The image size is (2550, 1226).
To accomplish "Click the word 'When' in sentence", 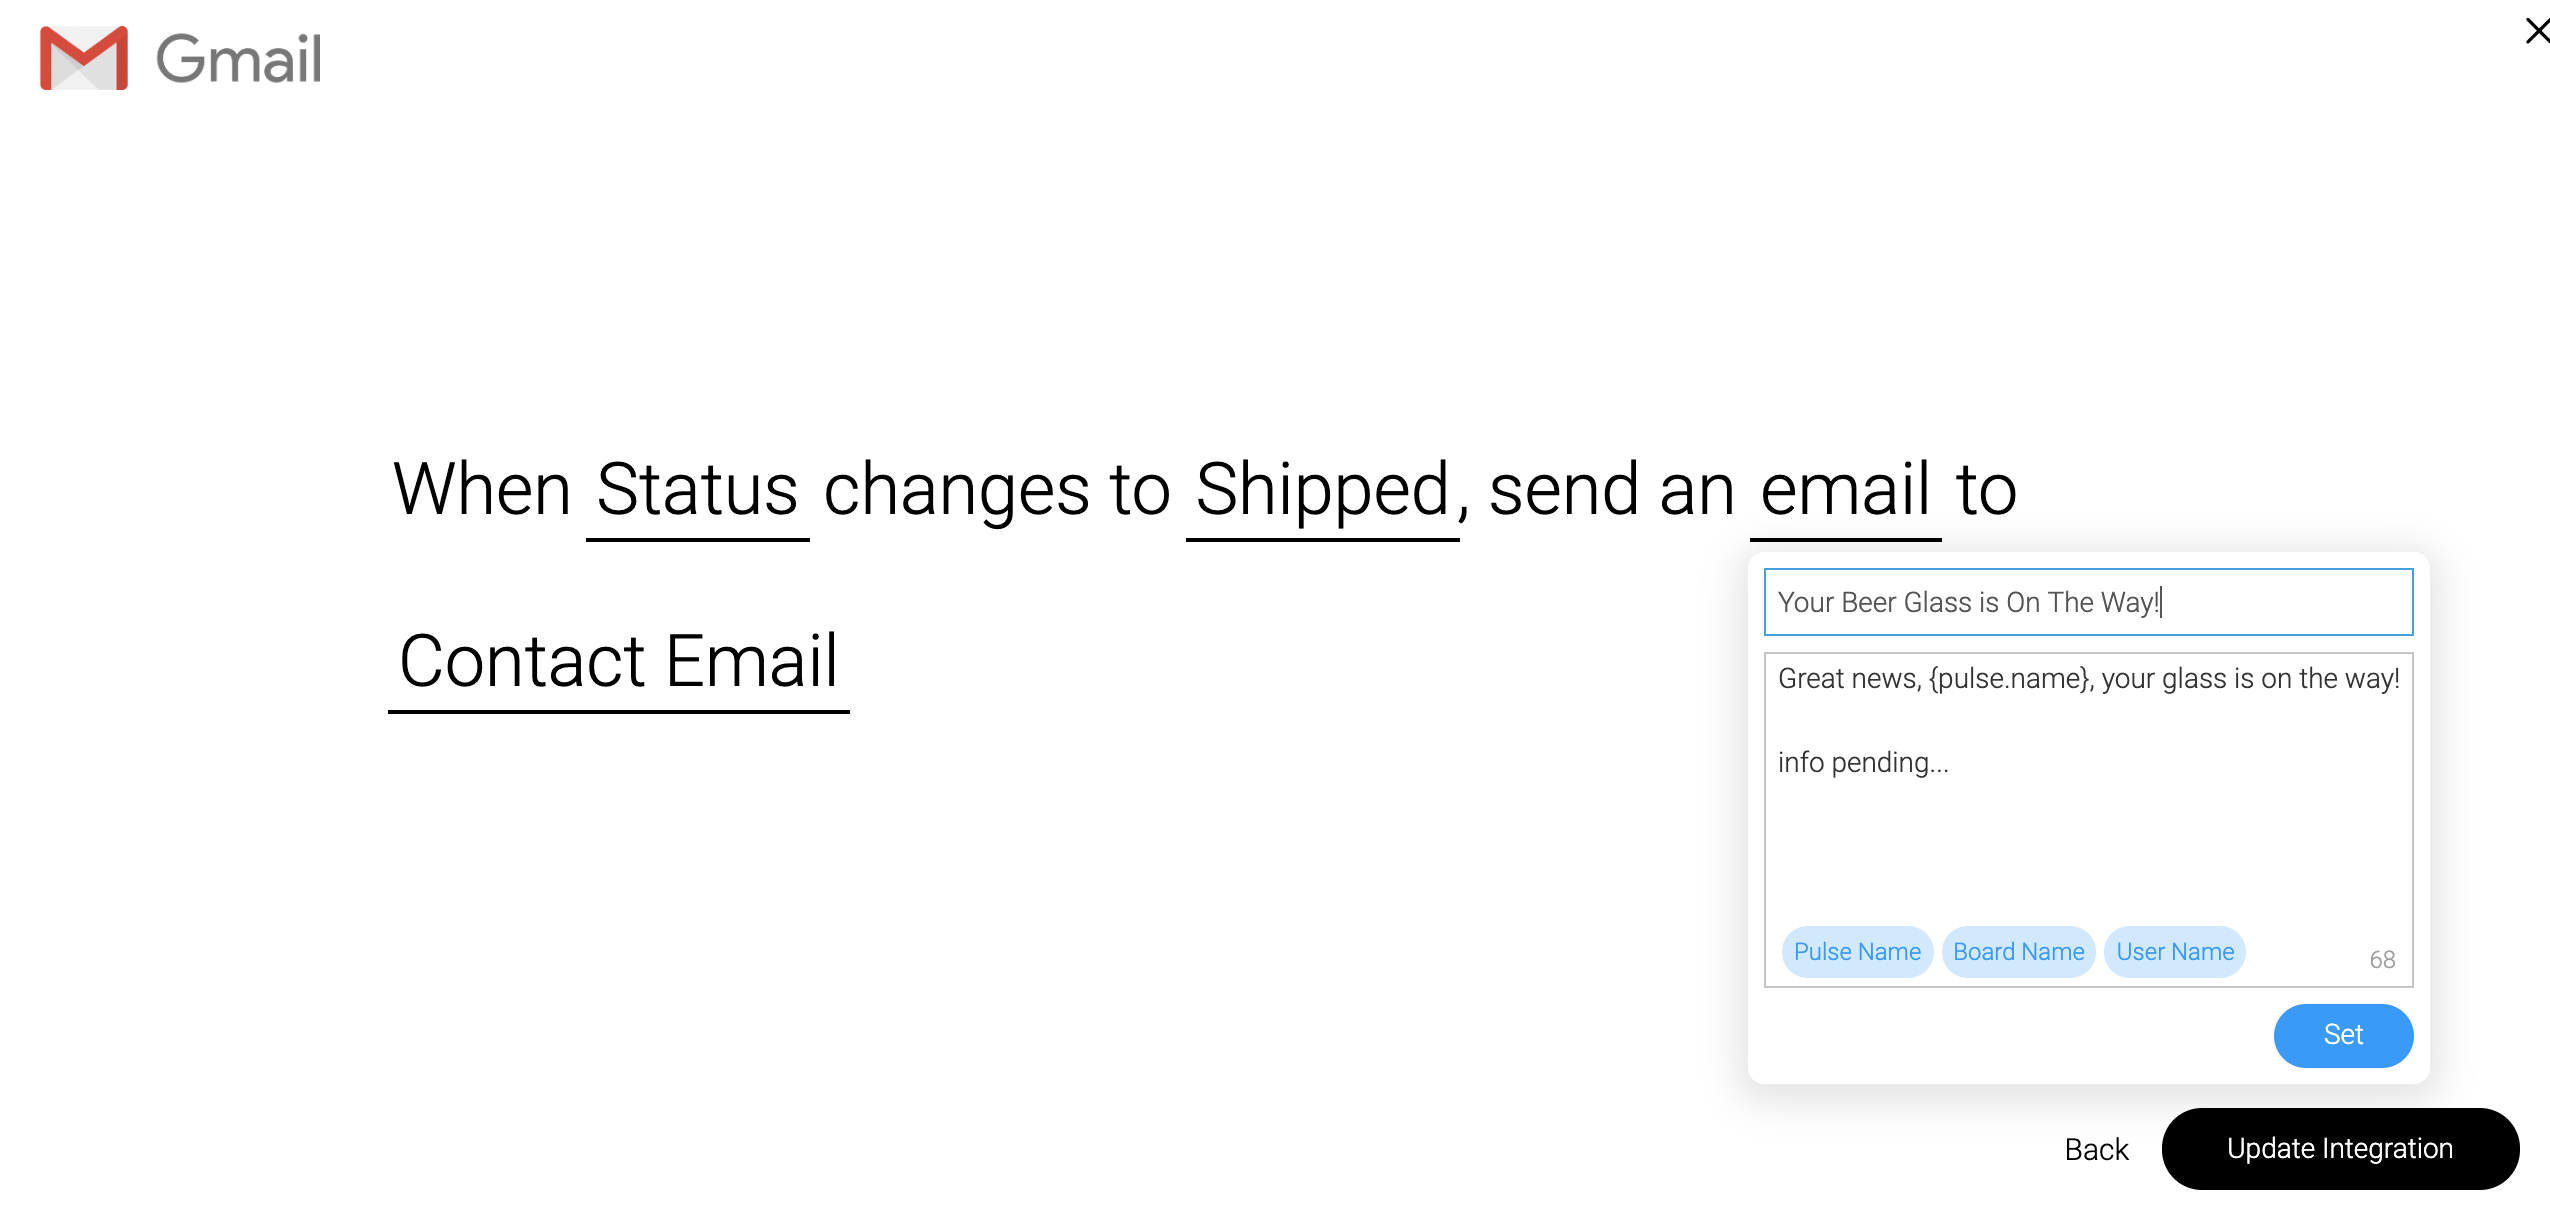I will click(x=482, y=491).
